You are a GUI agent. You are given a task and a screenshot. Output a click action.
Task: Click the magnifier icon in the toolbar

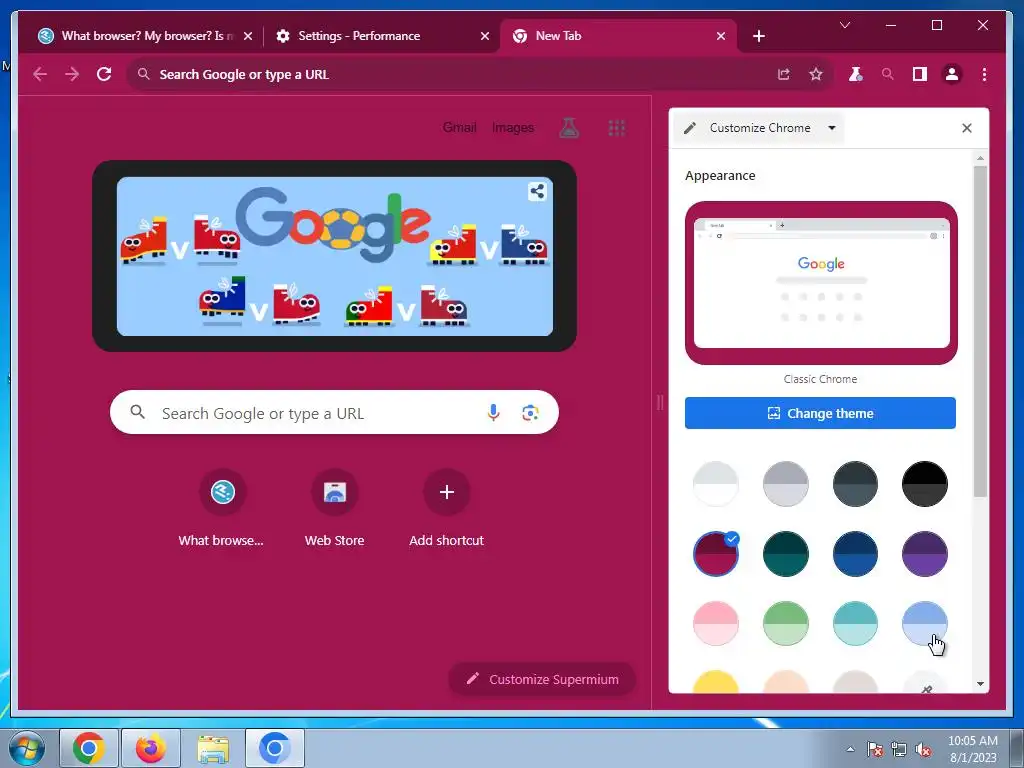887,74
